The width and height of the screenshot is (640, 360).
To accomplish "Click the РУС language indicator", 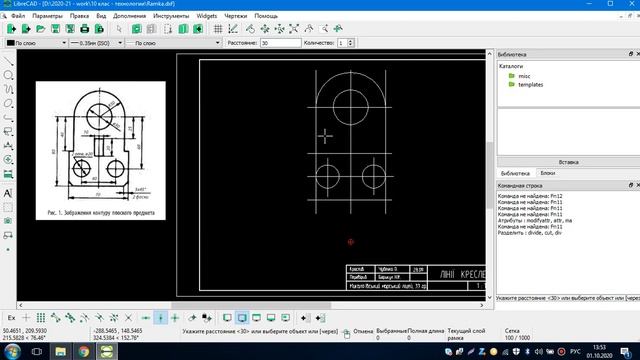I will click(x=575, y=351).
